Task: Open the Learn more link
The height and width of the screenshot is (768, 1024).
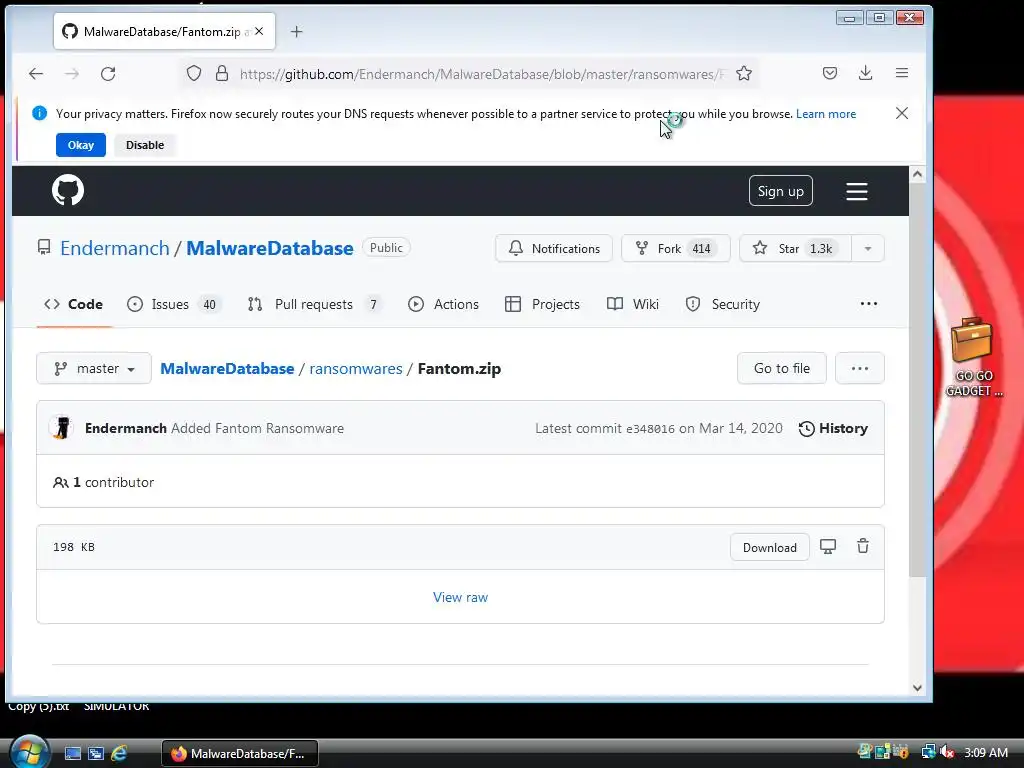Action: [825, 114]
